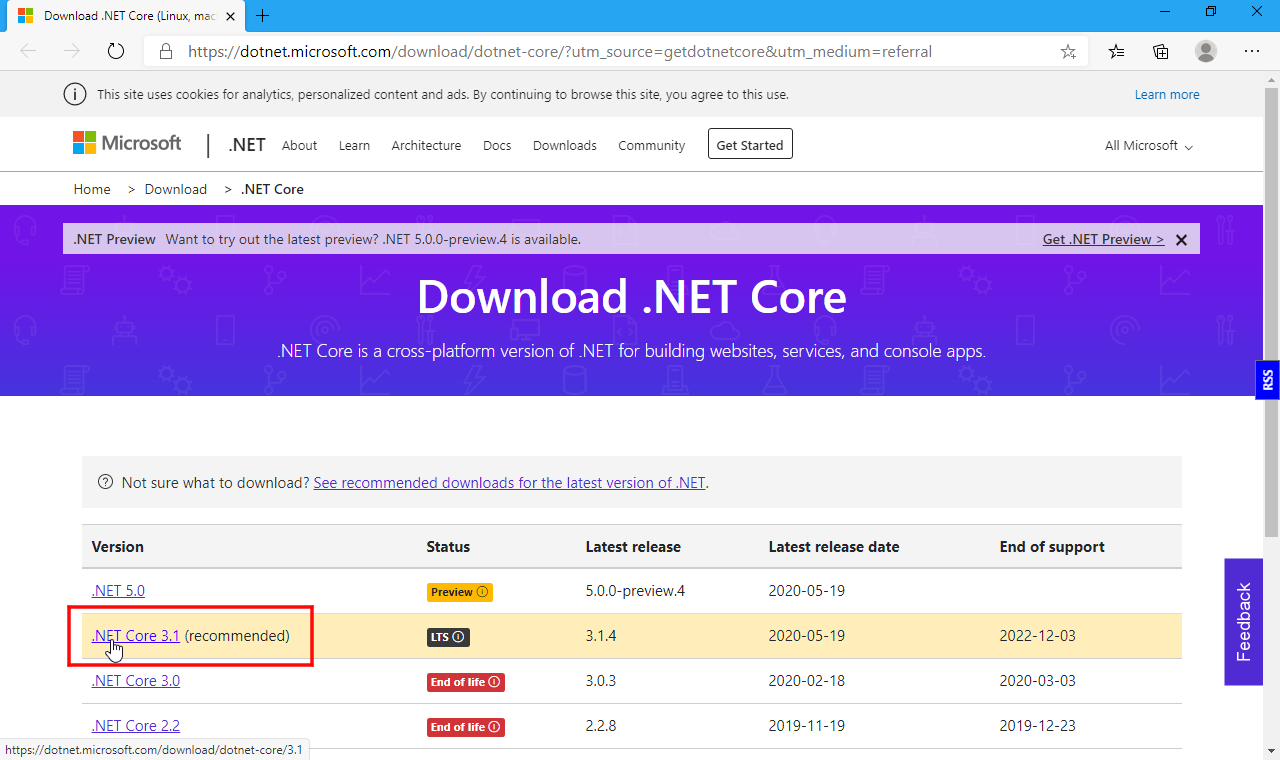Add page to favorites star icon
The image size is (1280, 760).
click(1068, 52)
